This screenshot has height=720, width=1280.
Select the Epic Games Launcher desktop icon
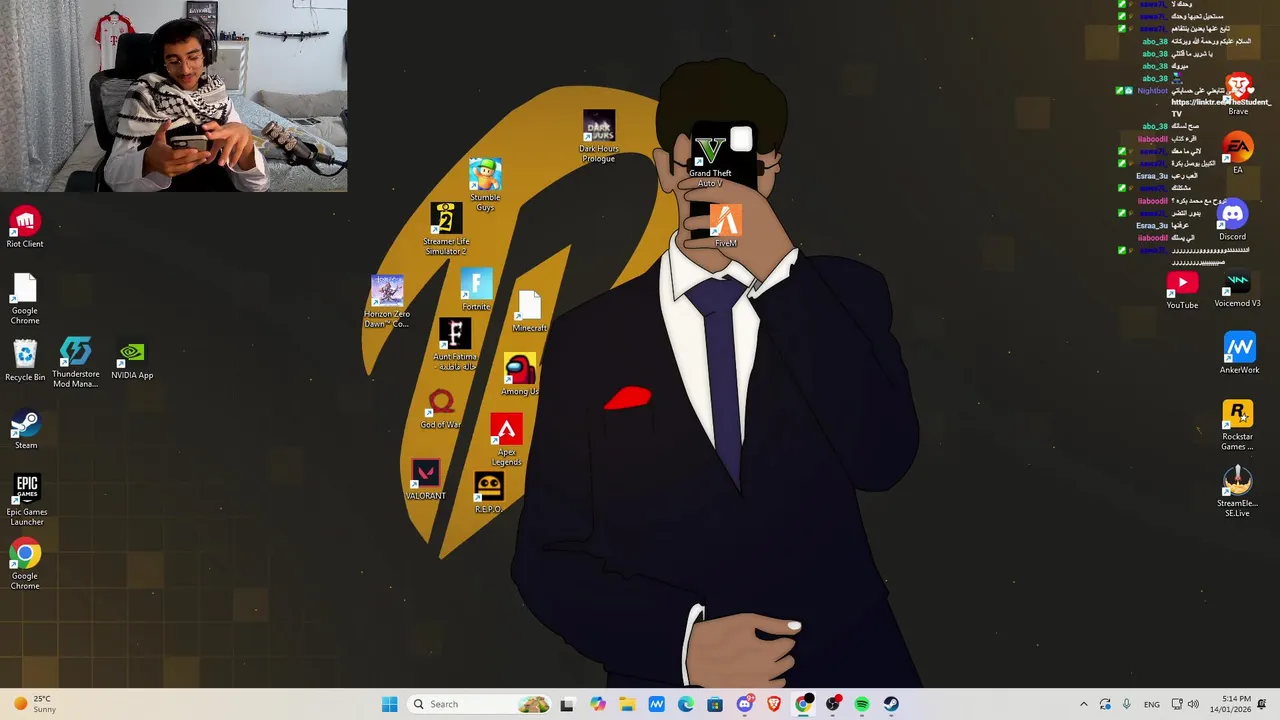pyautogui.click(x=27, y=500)
